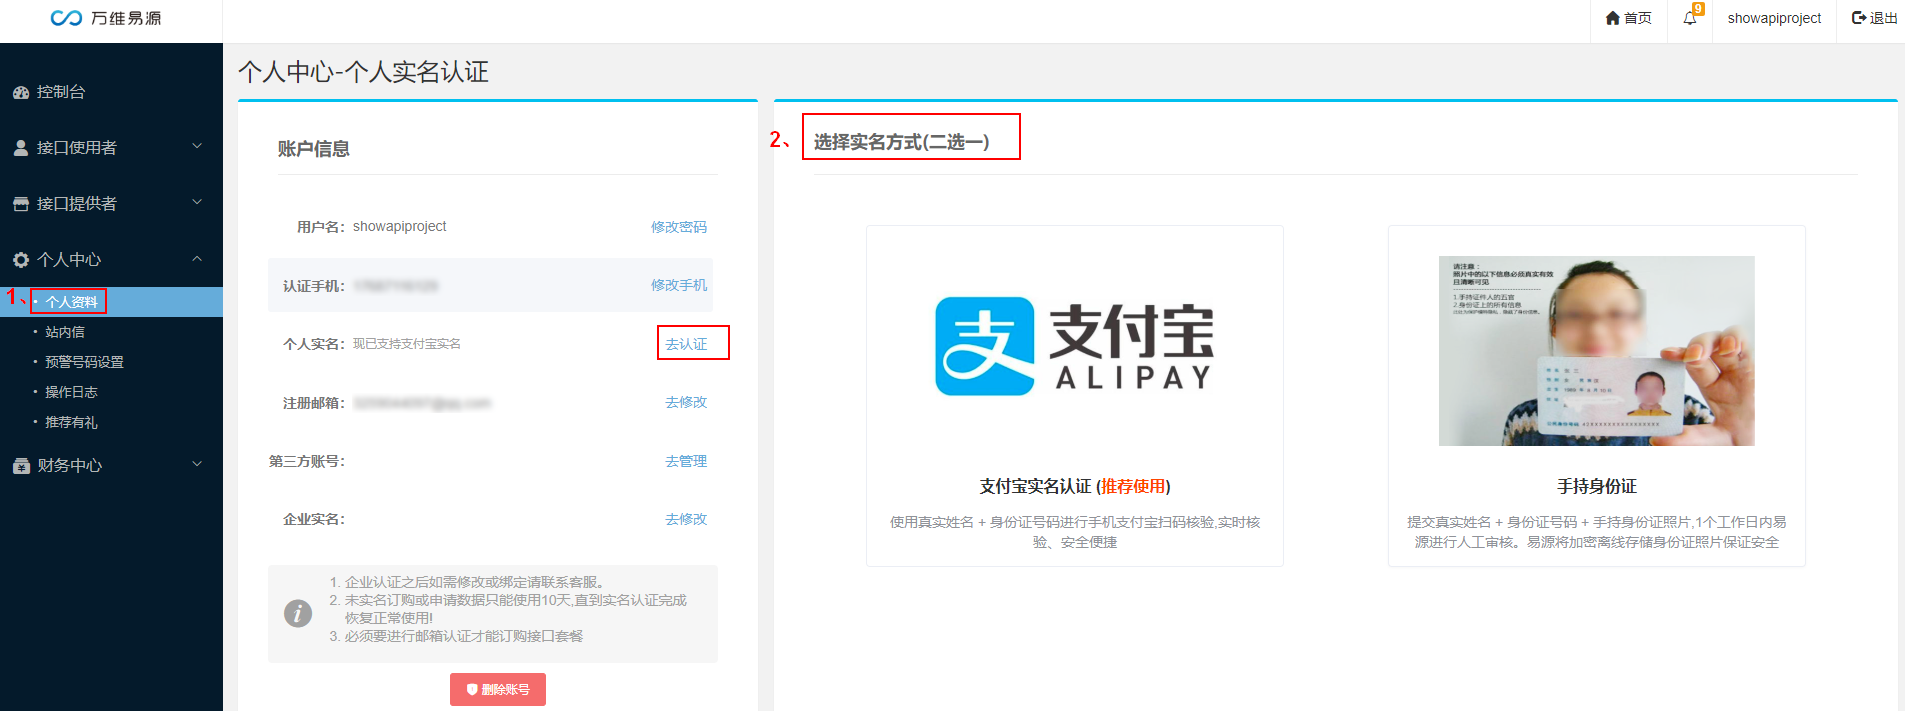Click the 万维易源 logo icon

point(66,18)
